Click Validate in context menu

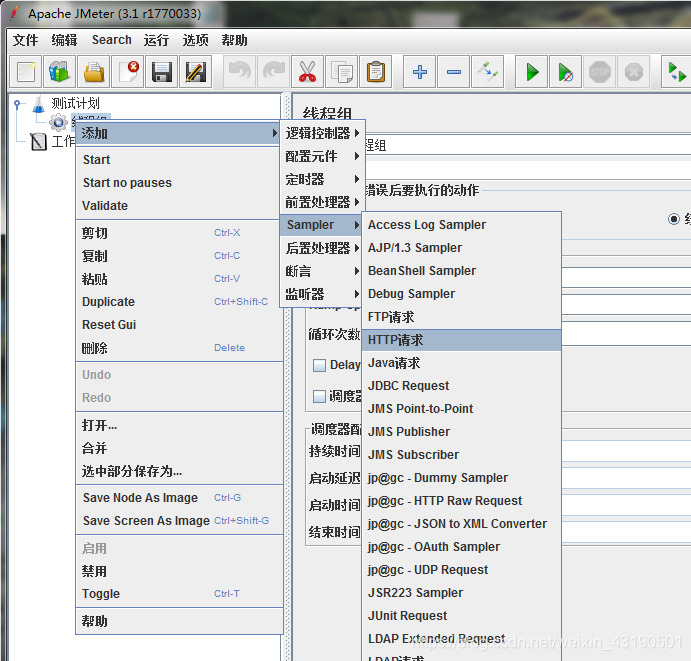click(x=179, y=205)
